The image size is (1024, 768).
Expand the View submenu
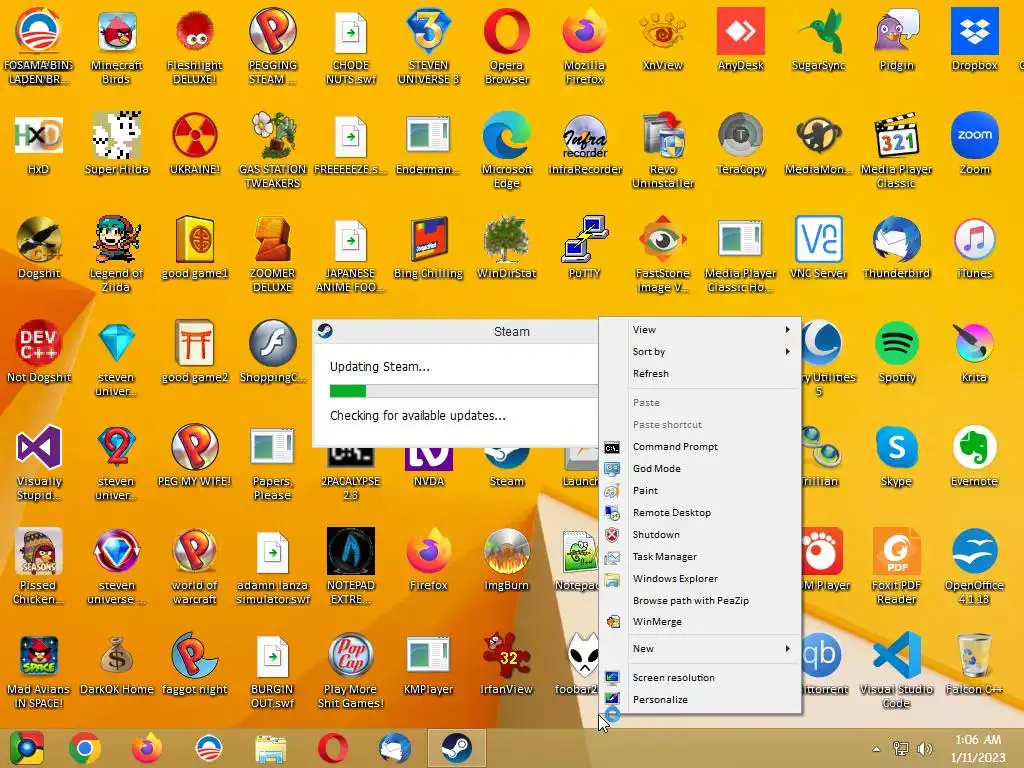coord(701,330)
